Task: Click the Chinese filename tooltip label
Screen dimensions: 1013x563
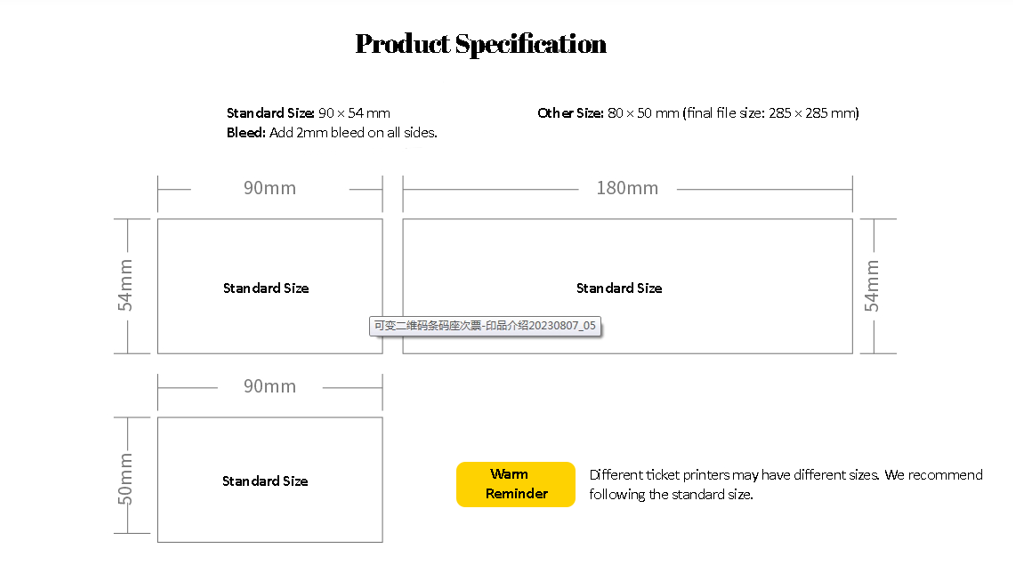Action: coord(485,326)
